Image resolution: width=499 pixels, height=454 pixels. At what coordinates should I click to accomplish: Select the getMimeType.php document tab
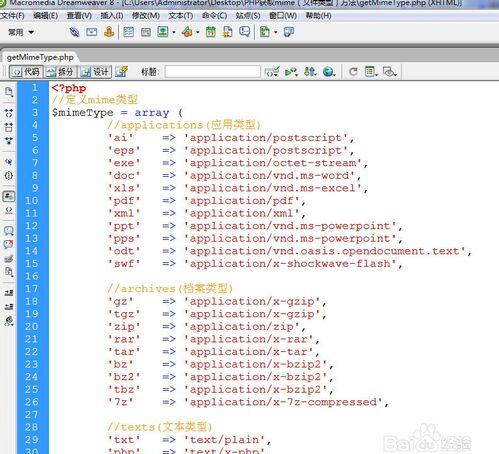coord(40,57)
